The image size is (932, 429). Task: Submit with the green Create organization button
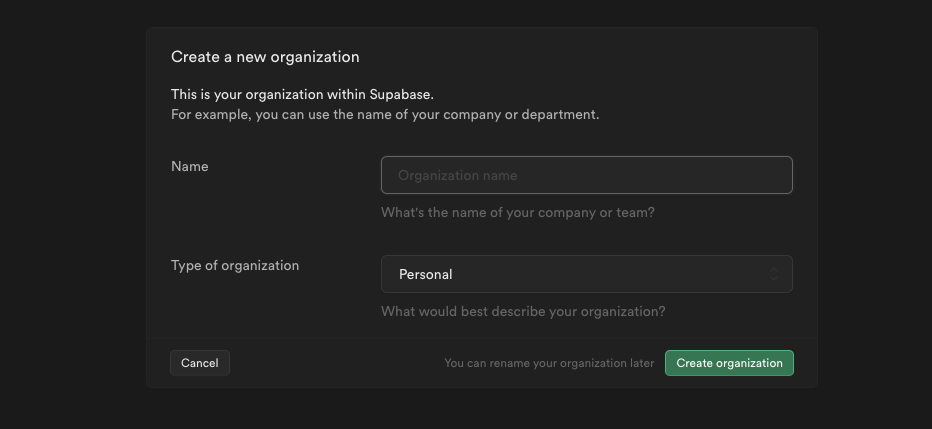click(729, 363)
